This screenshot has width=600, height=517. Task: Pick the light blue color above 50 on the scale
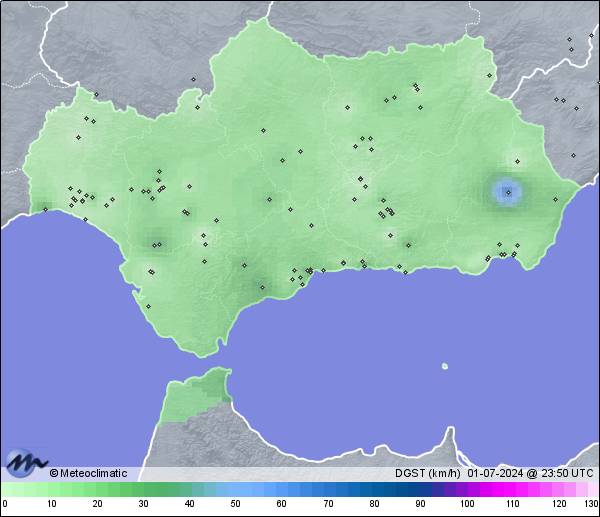[235, 489]
